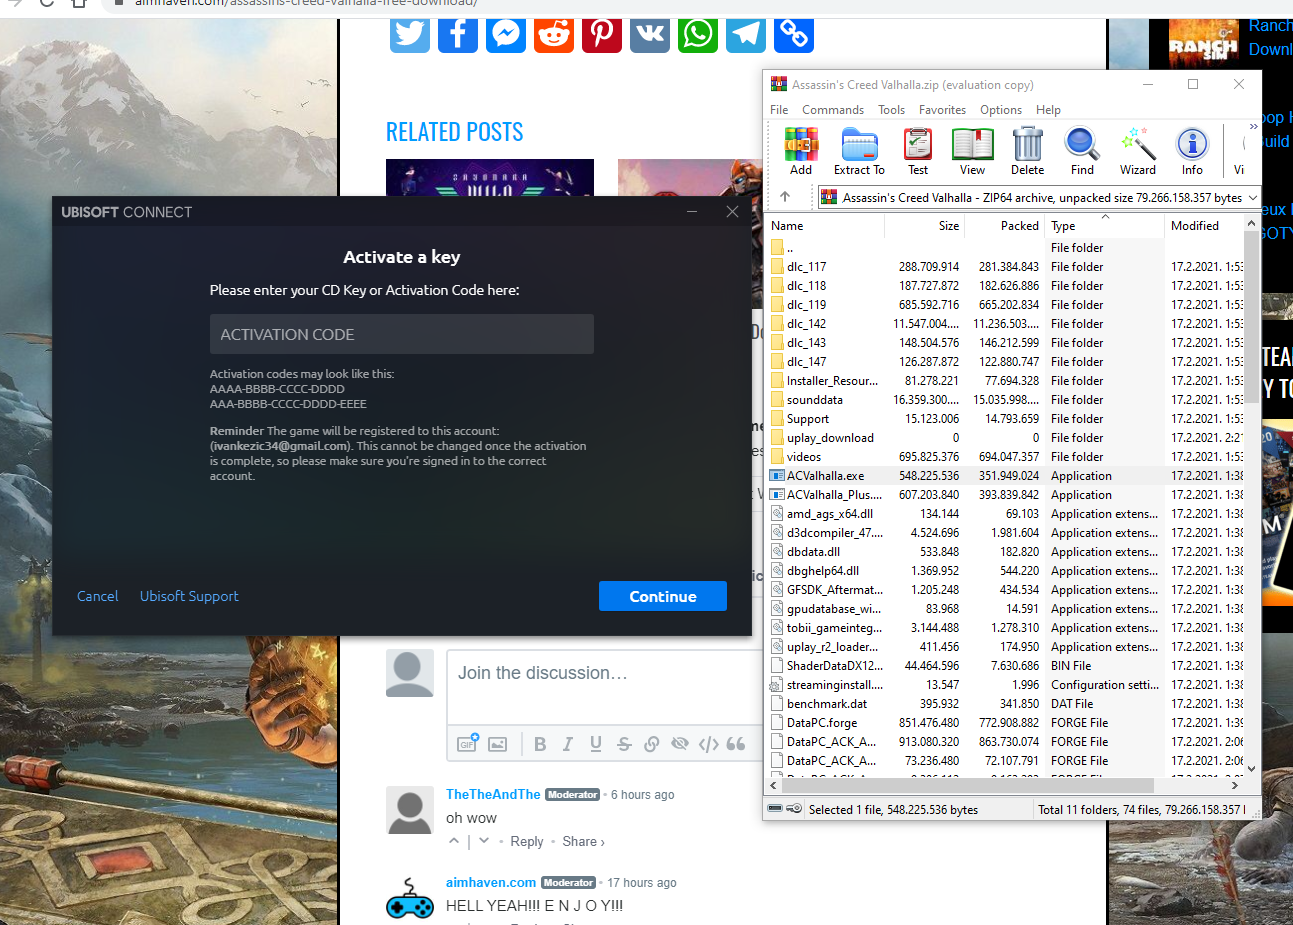Screen dimensions: 1293x925
Task: Select dbdata.dll file row
Action: coord(1005,552)
